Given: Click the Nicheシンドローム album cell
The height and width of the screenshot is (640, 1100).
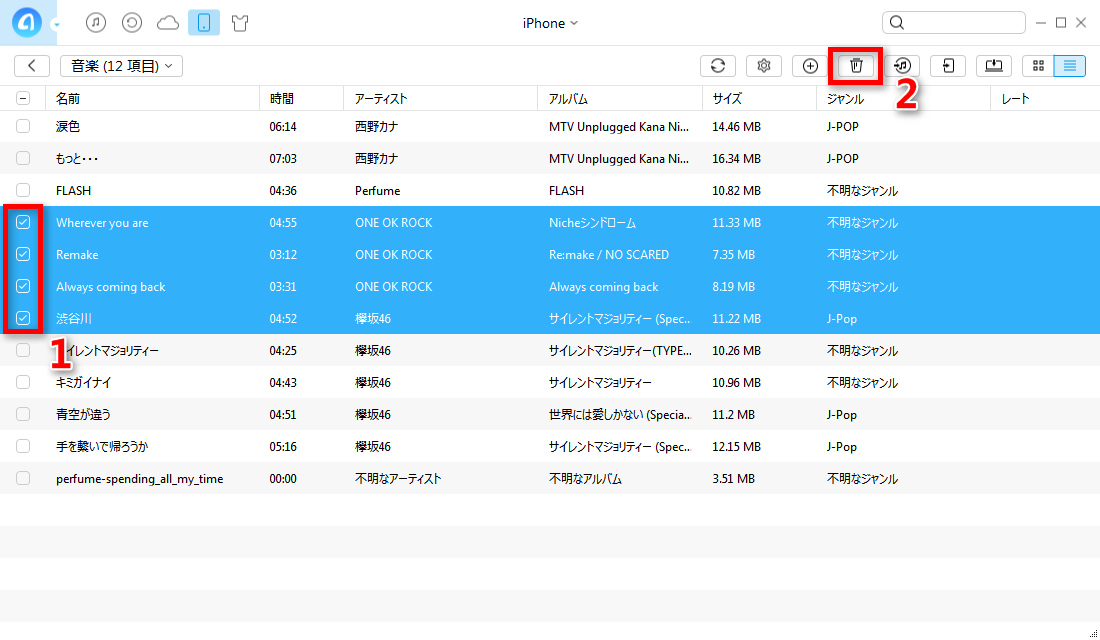Looking at the screenshot, I should pos(592,222).
